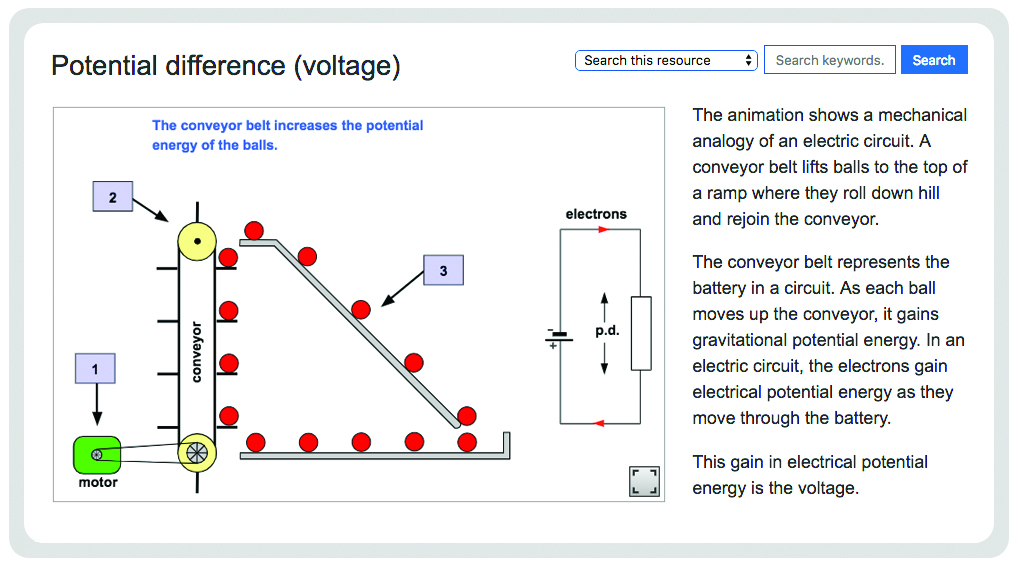Image resolution: width=1020 pixels, height=568 pixels.
Task: Select label box number 2
Action: (x=113, y=196)
